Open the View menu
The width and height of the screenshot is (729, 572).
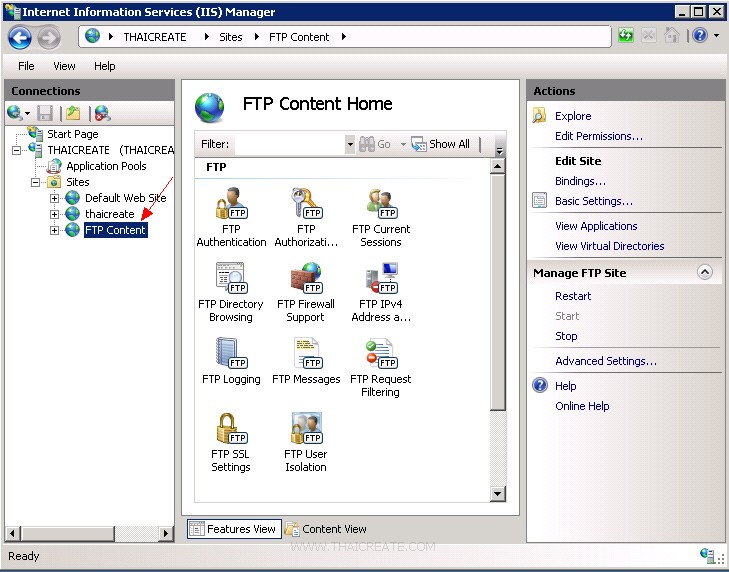click(x=64, y=66)
